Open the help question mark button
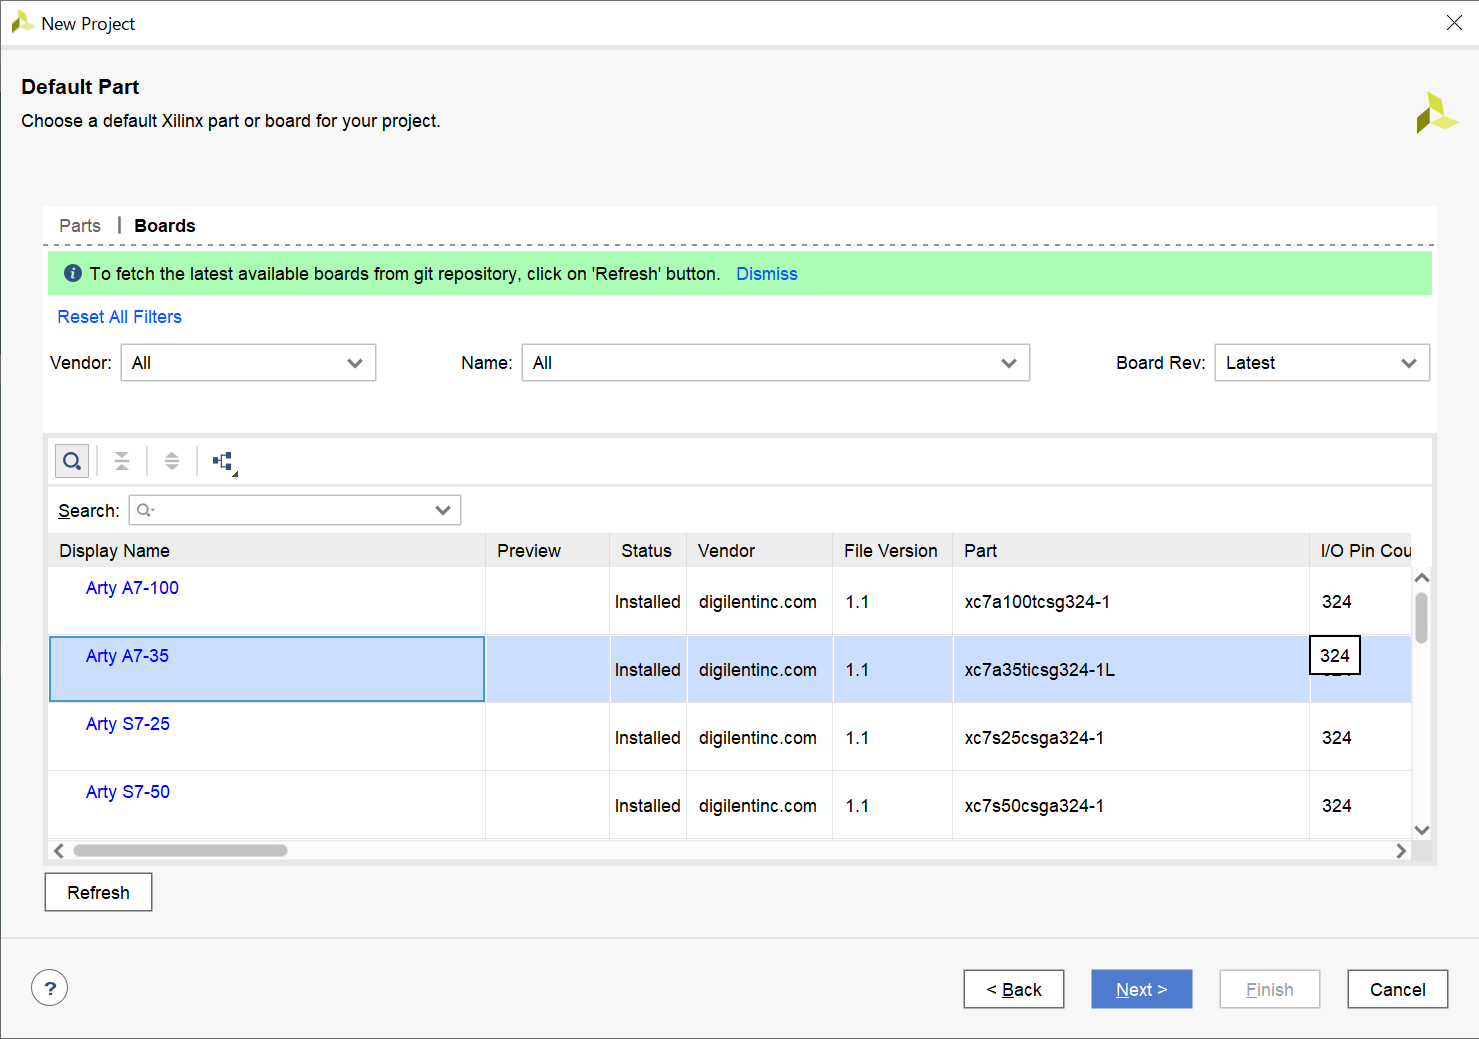Screen dimensions: 1479x1039 pos(50,988)
